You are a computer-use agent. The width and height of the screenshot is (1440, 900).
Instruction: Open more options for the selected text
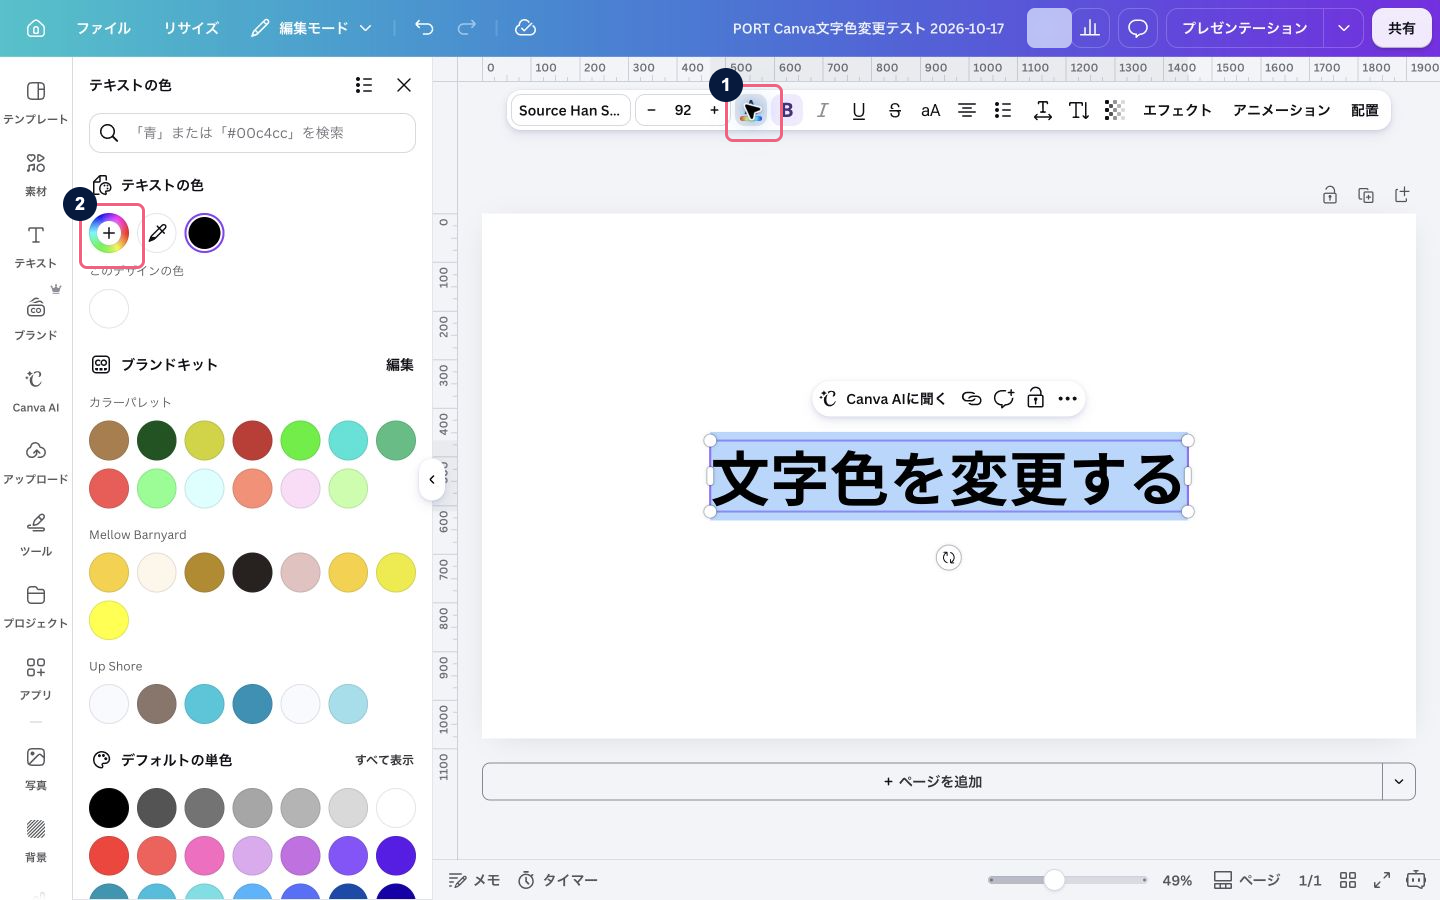(1068, 398)
